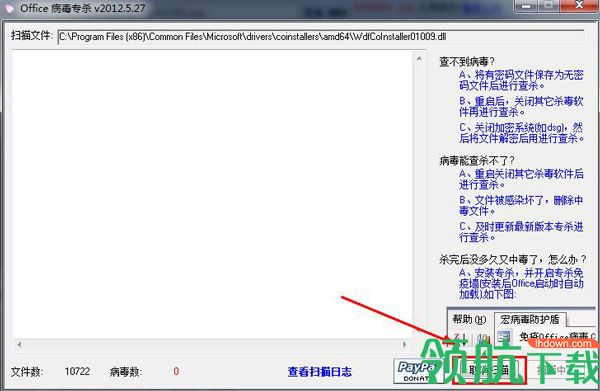The height and width of the screenshot is (391, 600).
Task: Minimize the Office 病毒专杀 window
Action: 527,6
